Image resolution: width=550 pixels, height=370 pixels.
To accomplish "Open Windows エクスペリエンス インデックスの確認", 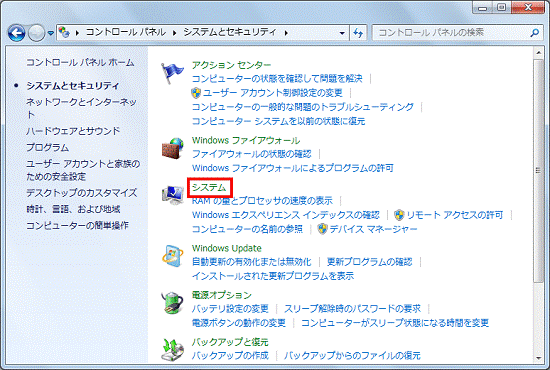I will [286, 215].
